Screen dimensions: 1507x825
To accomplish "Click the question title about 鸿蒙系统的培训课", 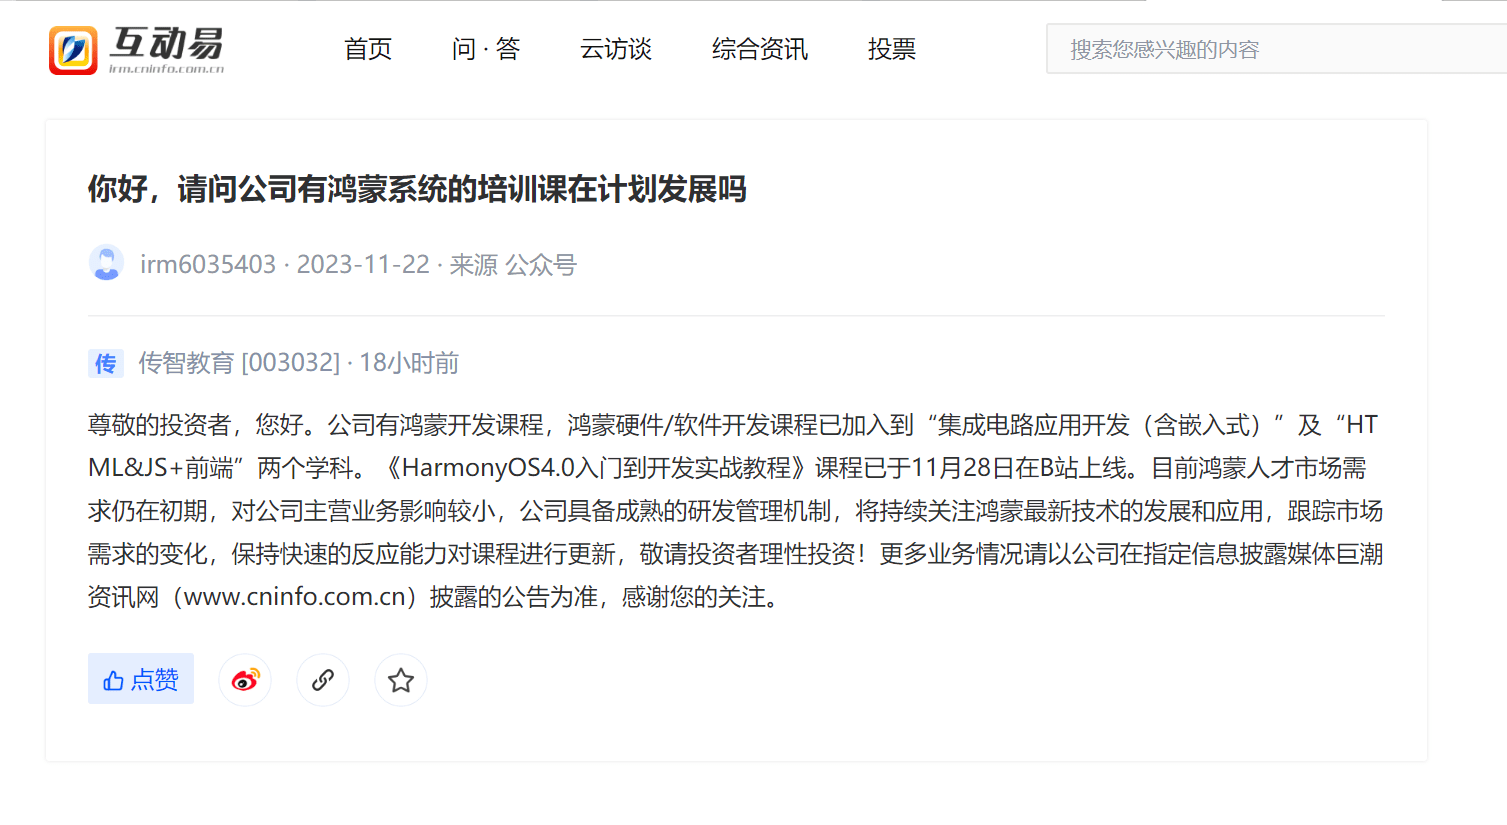I will [x=417, y=189].
